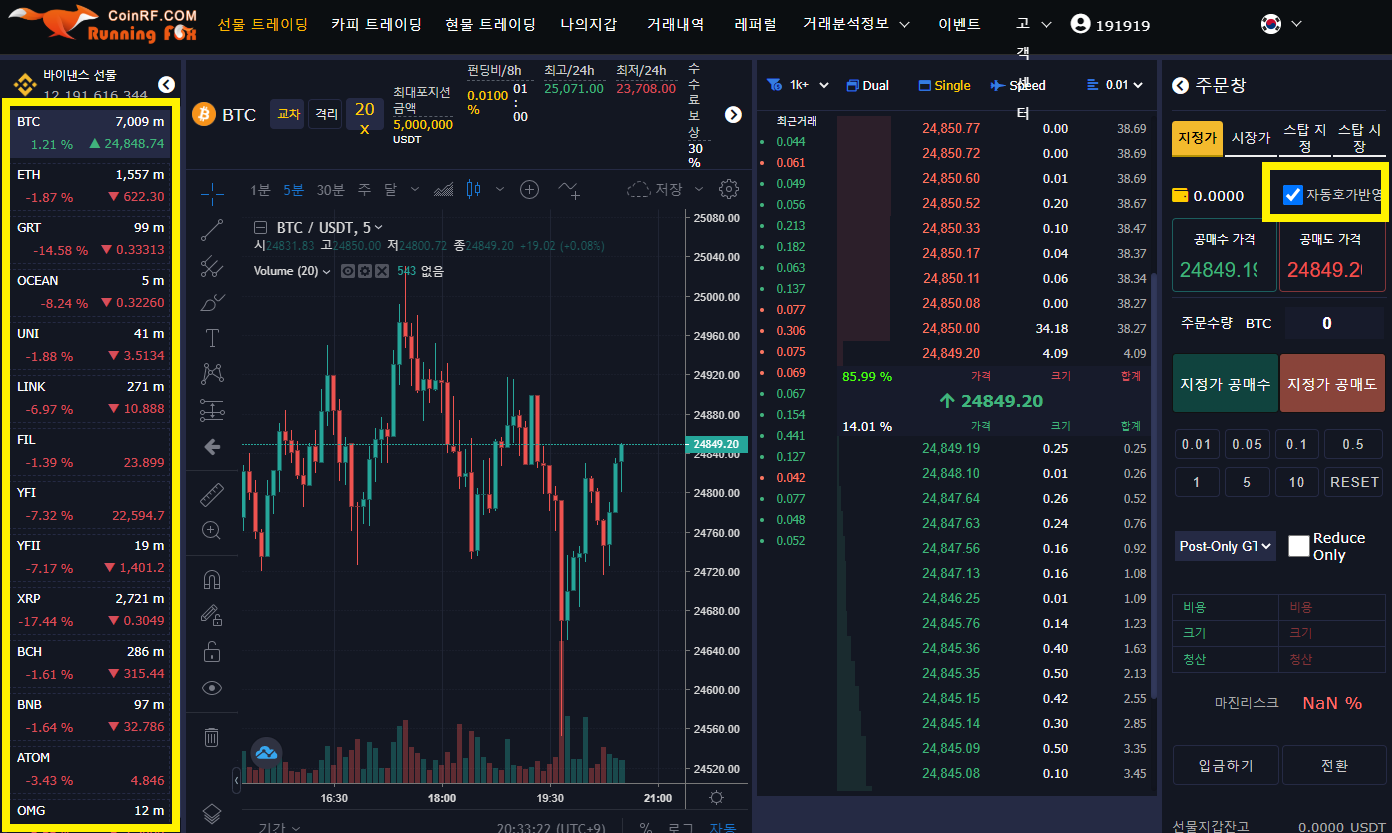1392x833 pixels.
Task: Open the chart patterns tool
Action: [212, 373]
